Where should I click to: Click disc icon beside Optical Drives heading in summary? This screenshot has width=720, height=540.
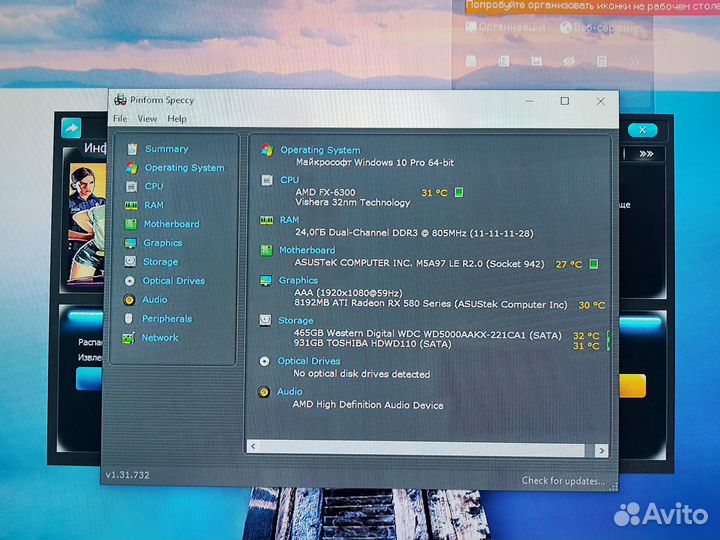(x=264, y=361)
